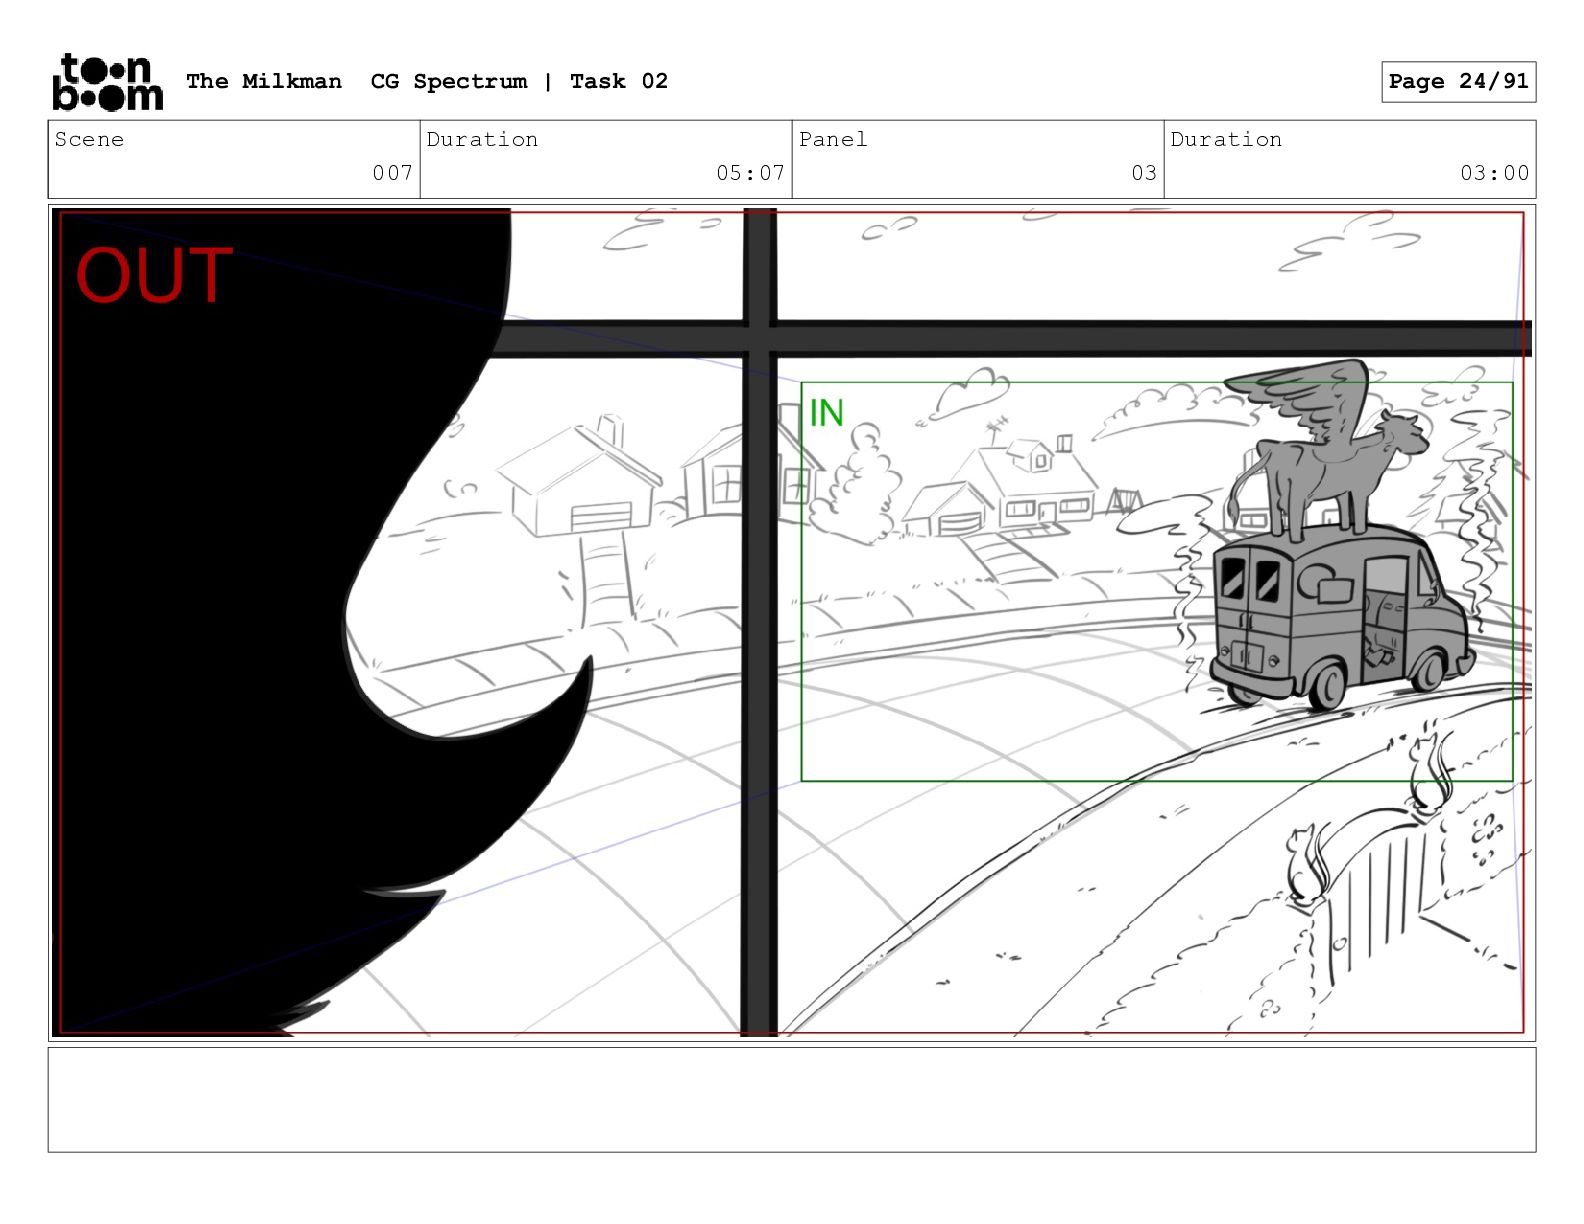Screen dimensions: 1584x1224
Task: Click the scene number '007'
Action: click(392, 173)
